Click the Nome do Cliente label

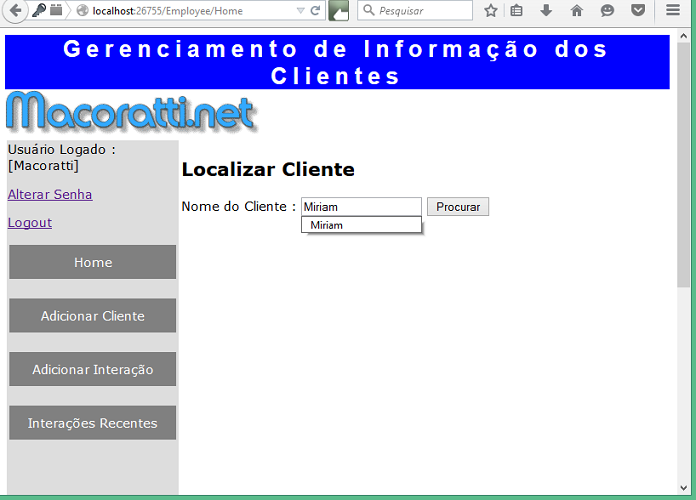239,207
